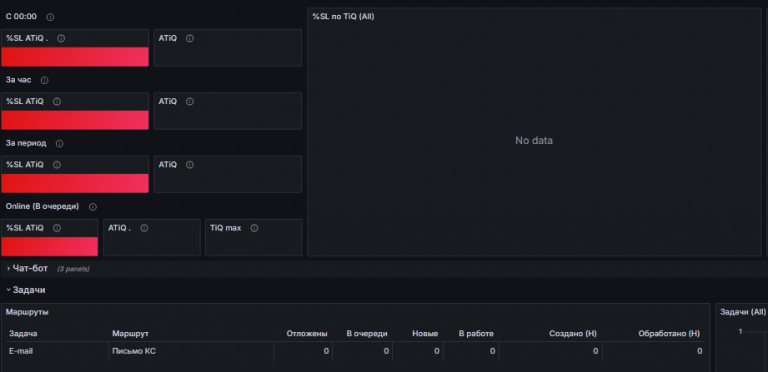Click "Создано (Н)" value 0 in E-mail row
The height and width of the screenshot is (372, 768).
tap(596, 351)
